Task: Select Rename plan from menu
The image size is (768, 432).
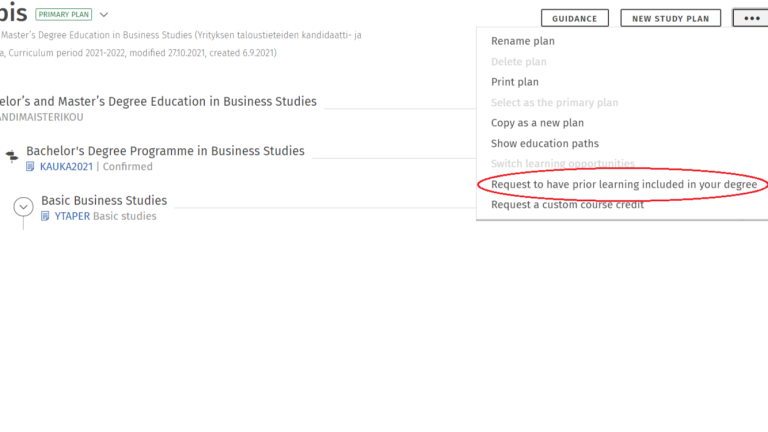Action: pos(522,41)
